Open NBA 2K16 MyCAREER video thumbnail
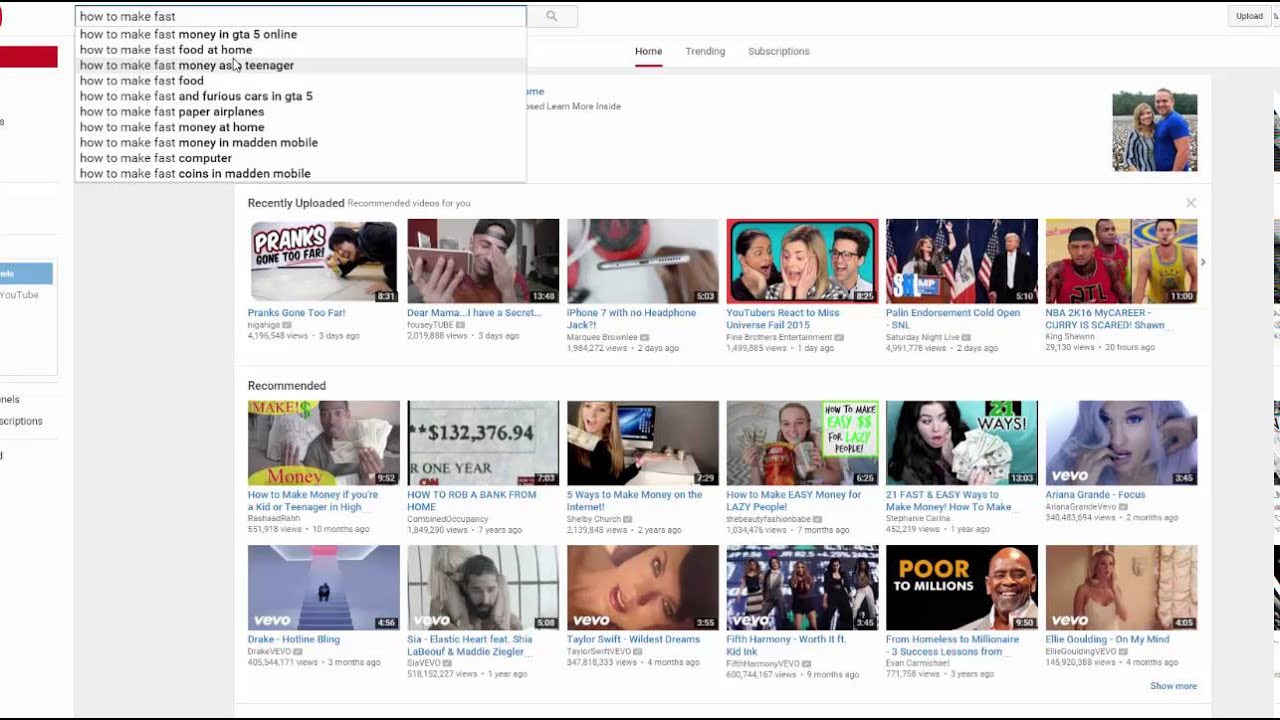The height and width of the screenshot is (720, 1280). 1121,261
